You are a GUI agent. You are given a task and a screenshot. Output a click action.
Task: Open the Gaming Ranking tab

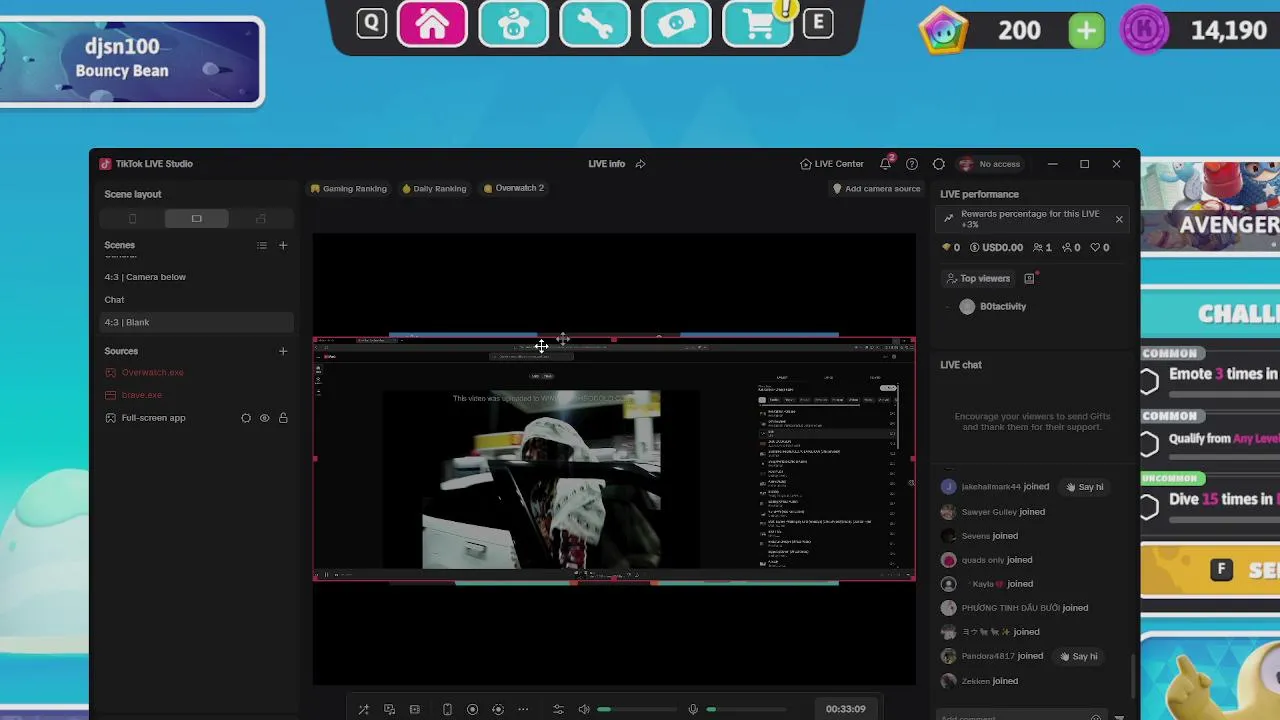click(348, 188)
